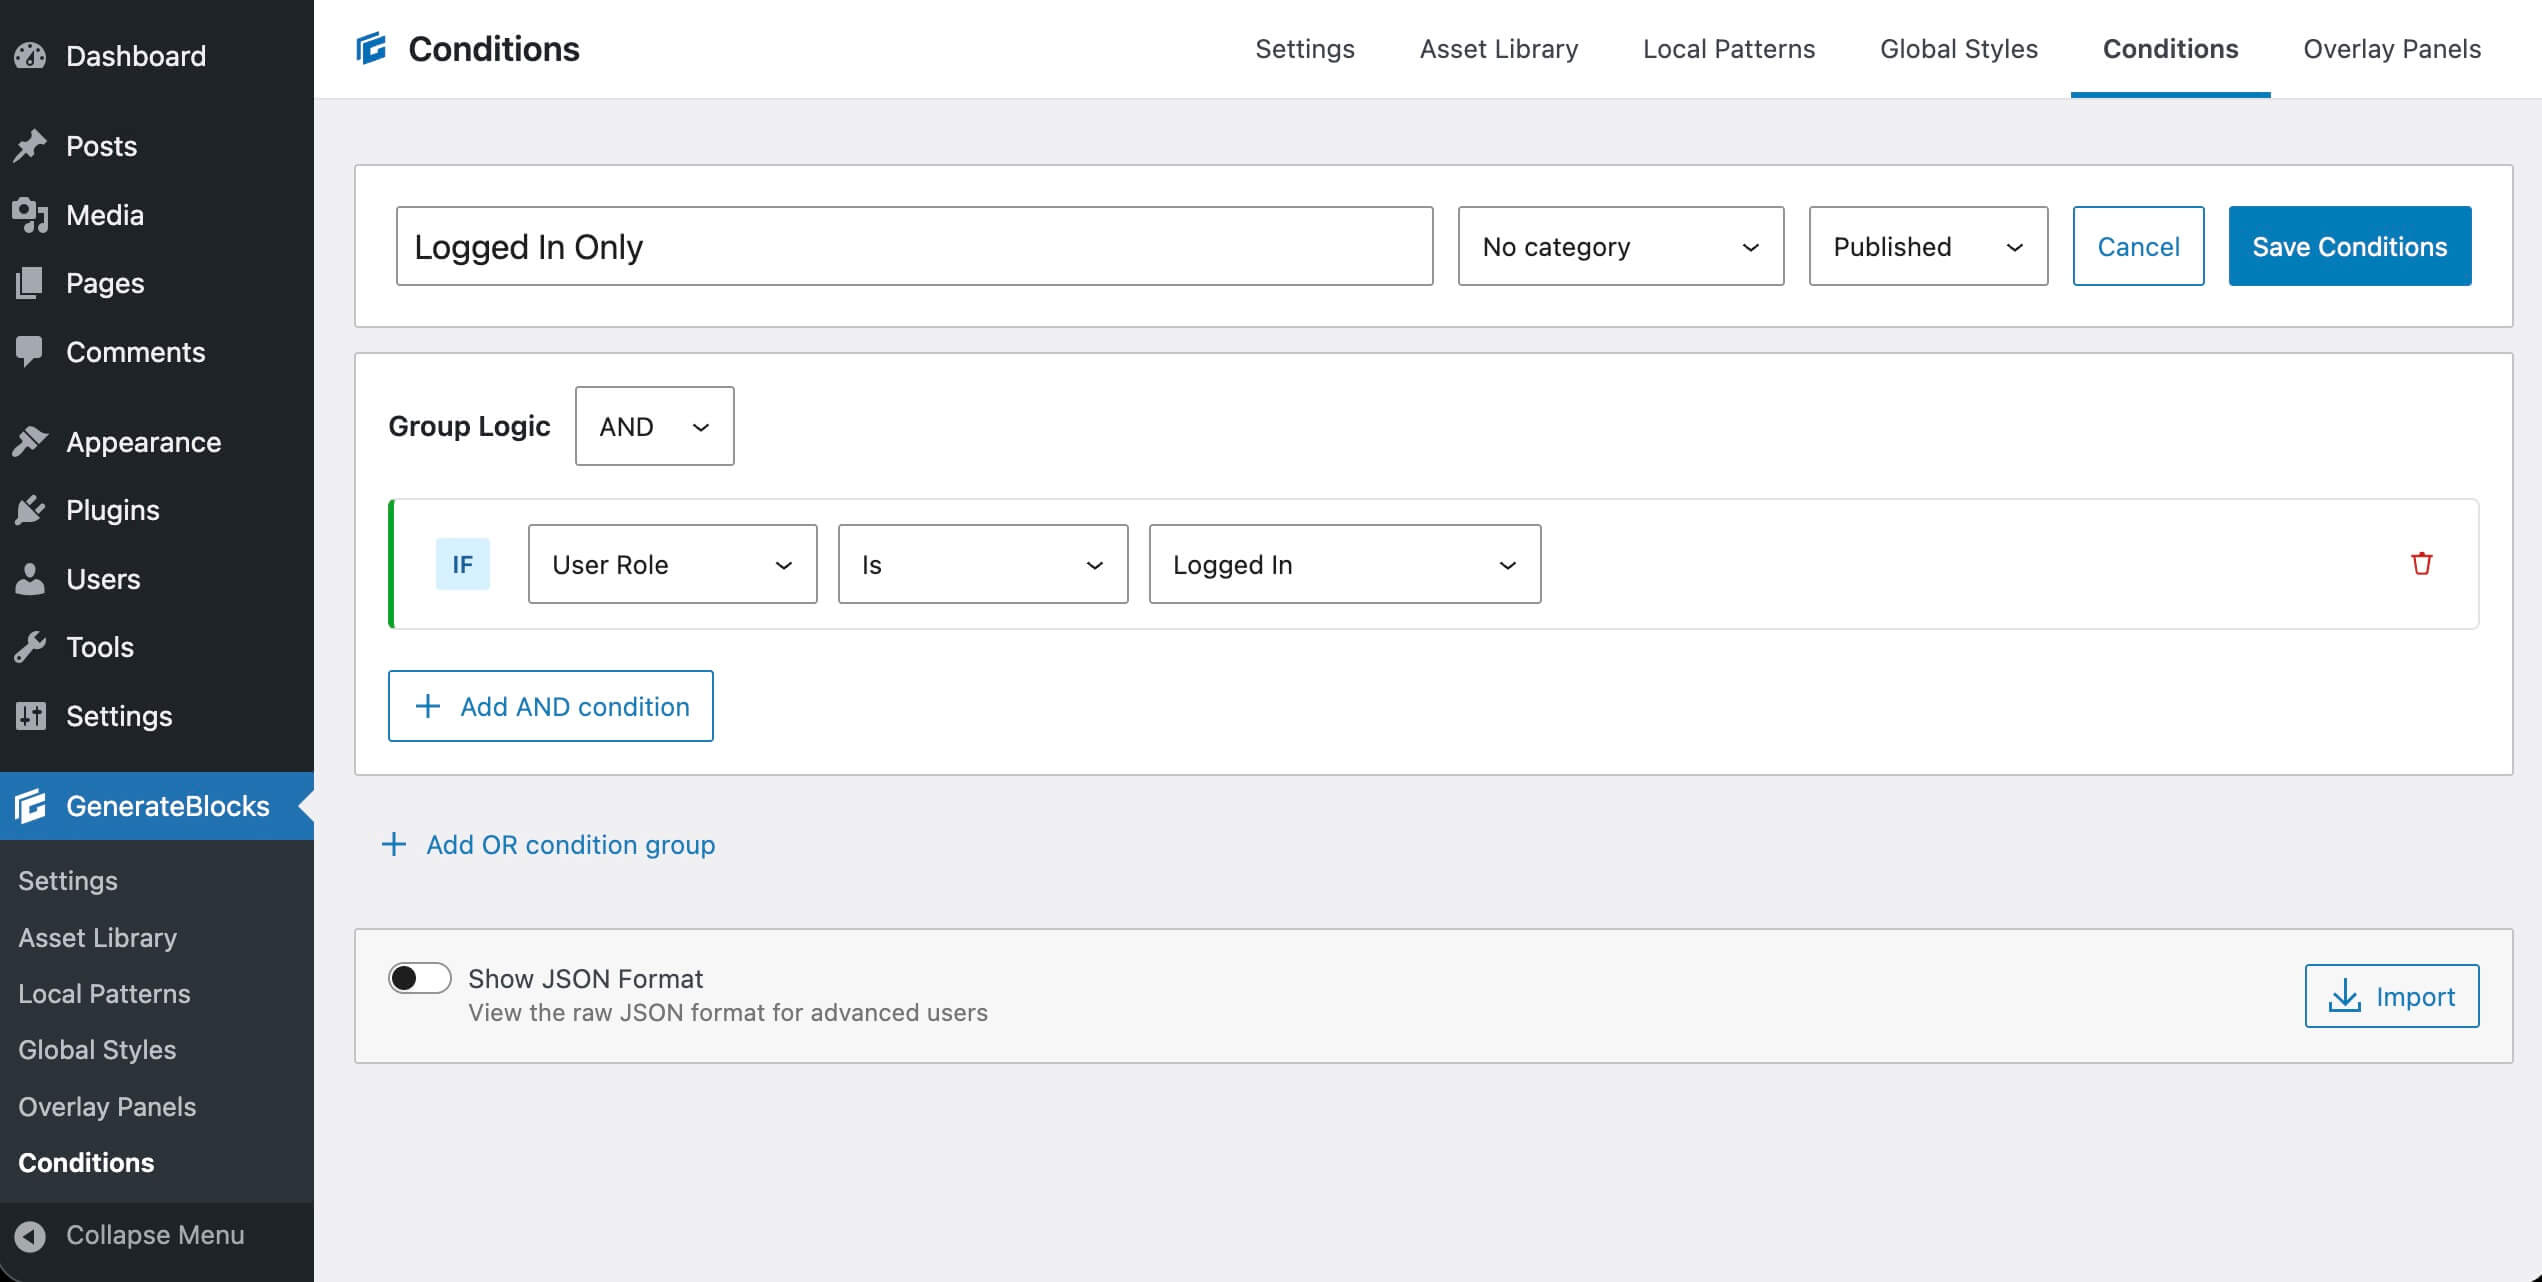Image resolution: width=2542 pixels, height=1282 pixels.
Task: Toggle the Show JSON Format switch
Action: click(x=419, y=978)
